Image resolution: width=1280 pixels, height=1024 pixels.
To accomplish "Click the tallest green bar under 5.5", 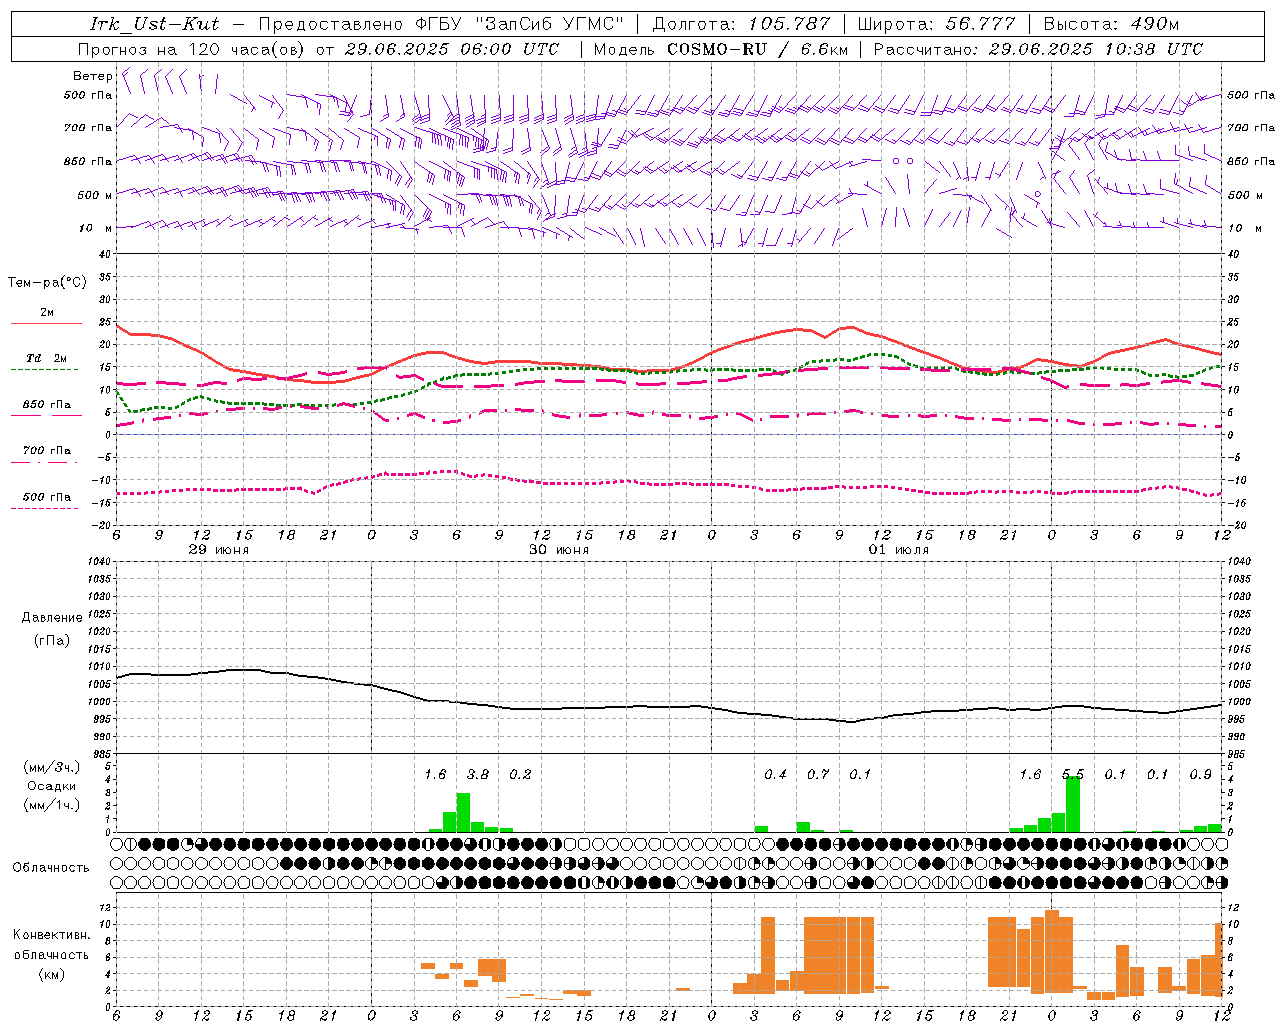I will (1073, 804).
